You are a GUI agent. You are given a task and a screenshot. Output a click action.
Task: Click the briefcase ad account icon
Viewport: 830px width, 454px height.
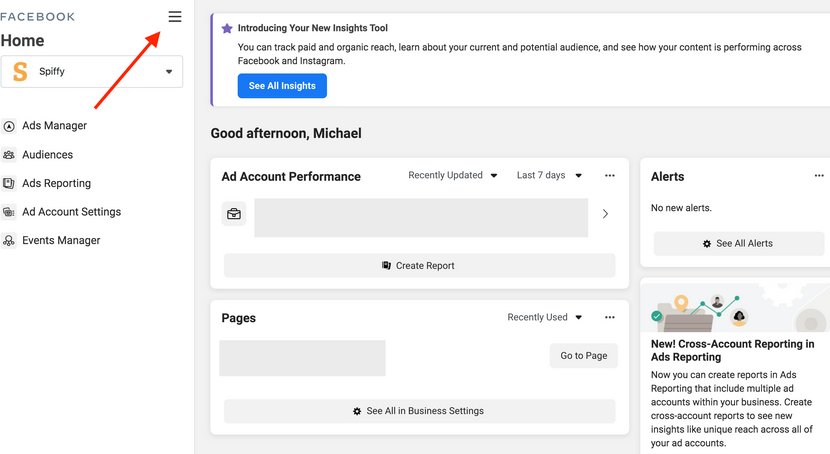pos(233,214)
